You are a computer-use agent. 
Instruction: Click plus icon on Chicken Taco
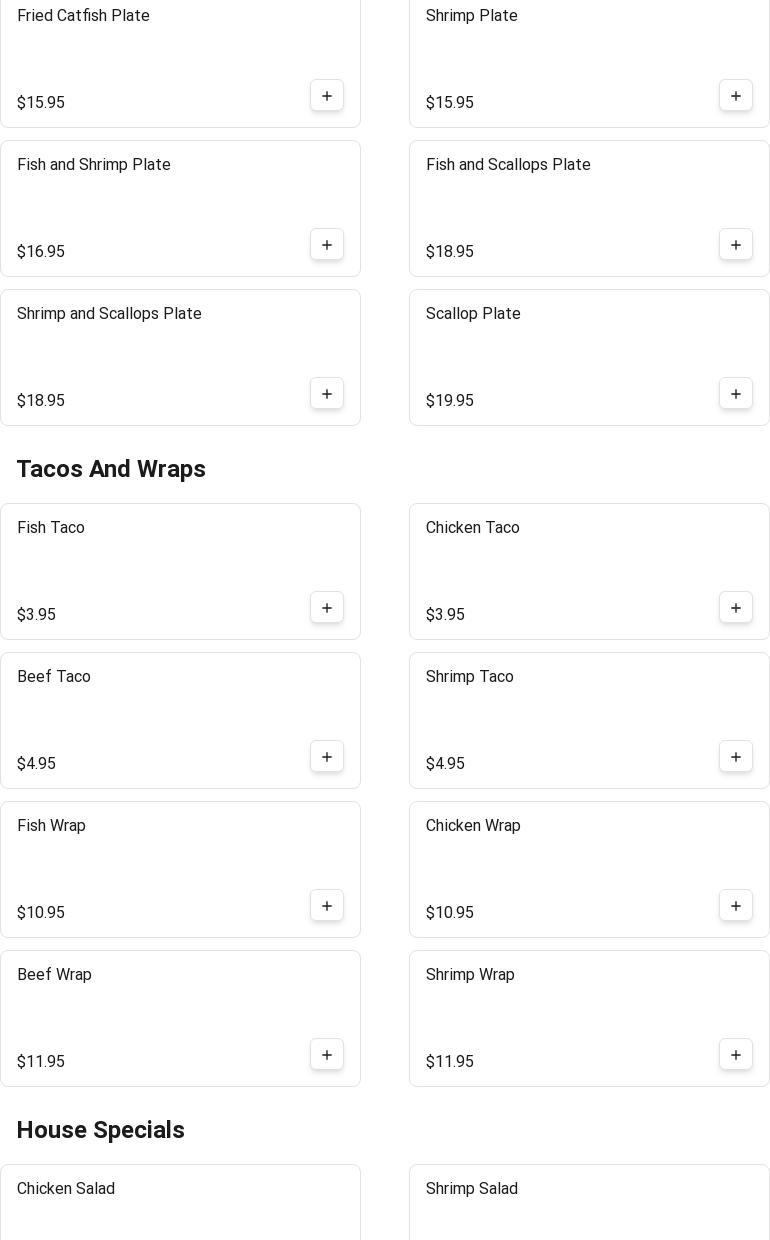(736, 608)
